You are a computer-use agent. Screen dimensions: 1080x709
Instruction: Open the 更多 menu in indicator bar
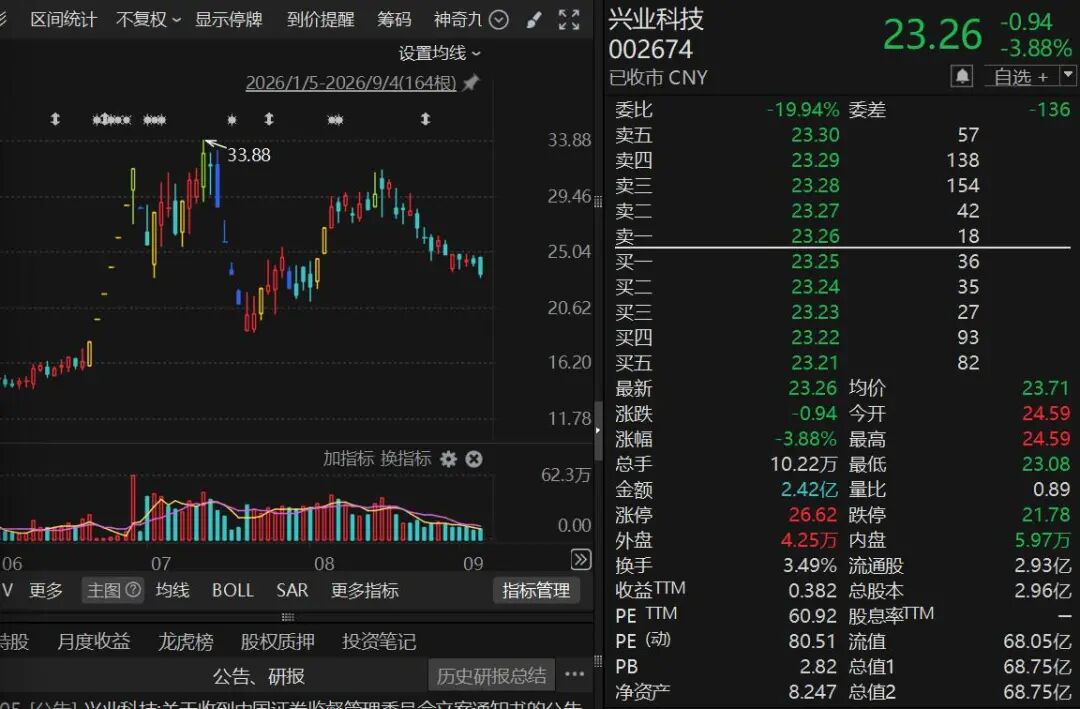tap(45, 590)
